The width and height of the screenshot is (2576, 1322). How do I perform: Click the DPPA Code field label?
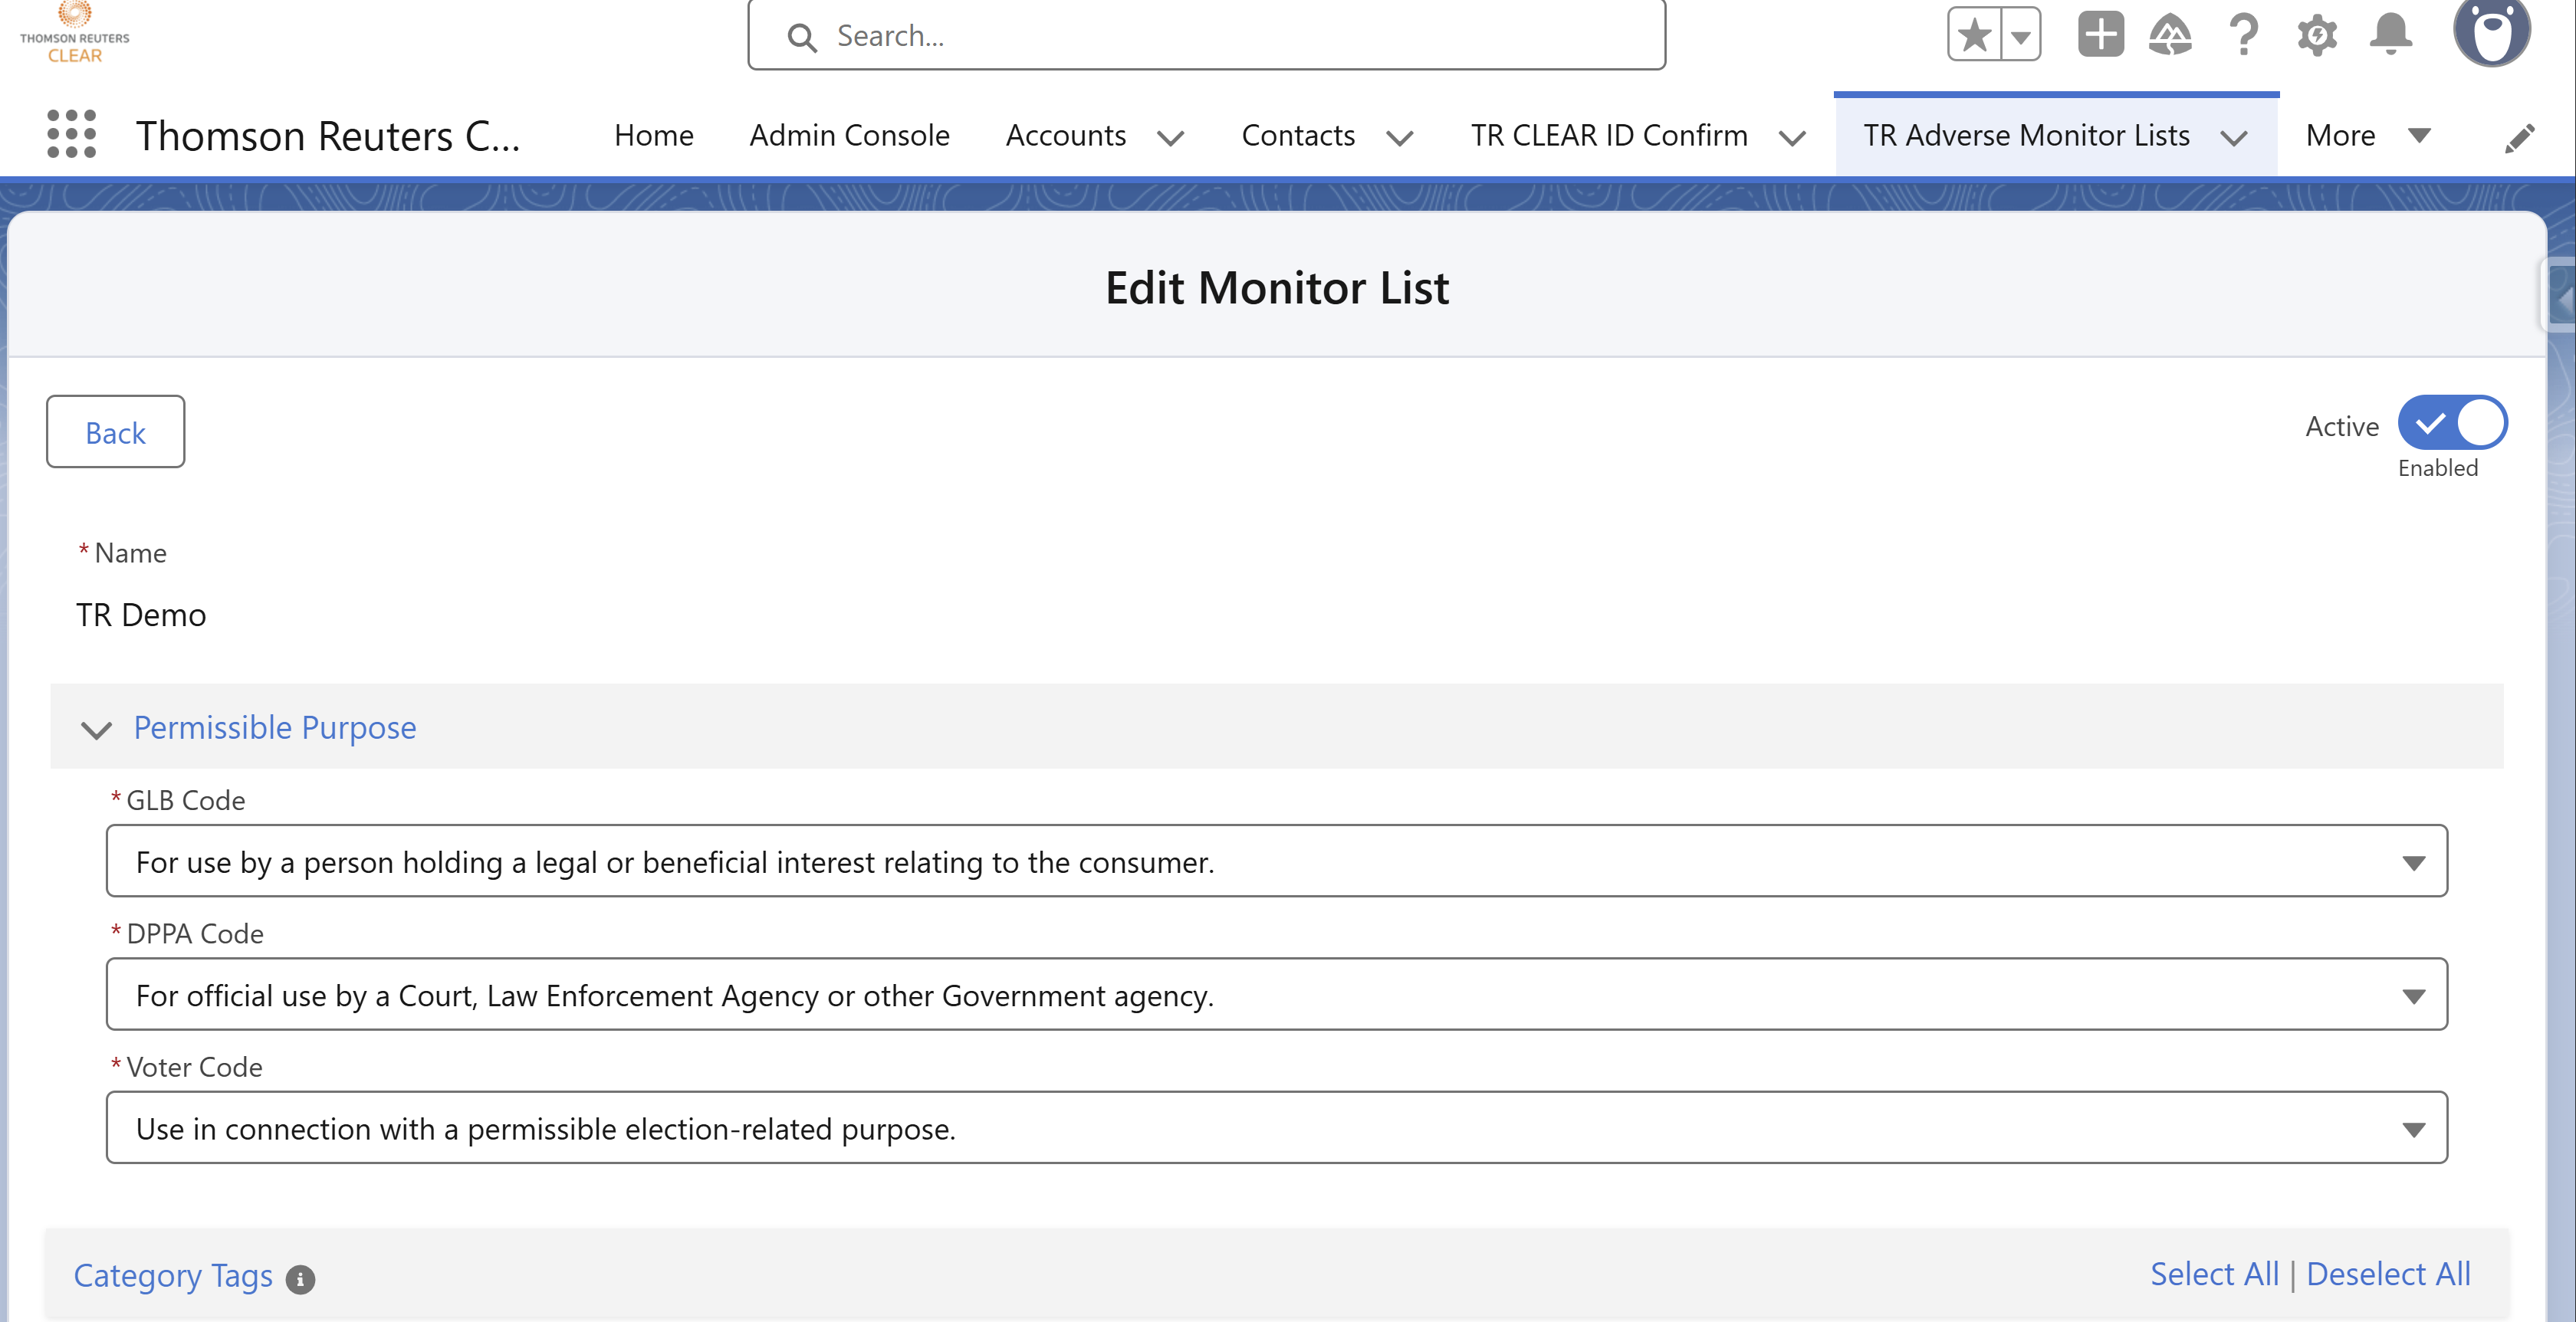pyautogui.click(x=195, y=933)
